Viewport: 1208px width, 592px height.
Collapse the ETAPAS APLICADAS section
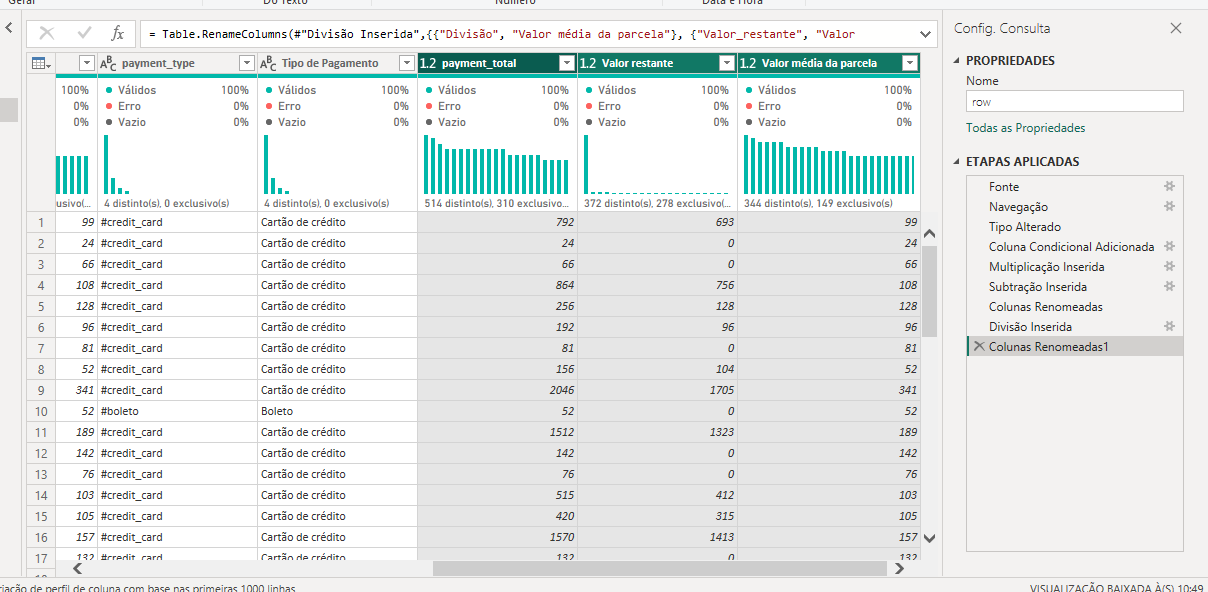point(956,162)
